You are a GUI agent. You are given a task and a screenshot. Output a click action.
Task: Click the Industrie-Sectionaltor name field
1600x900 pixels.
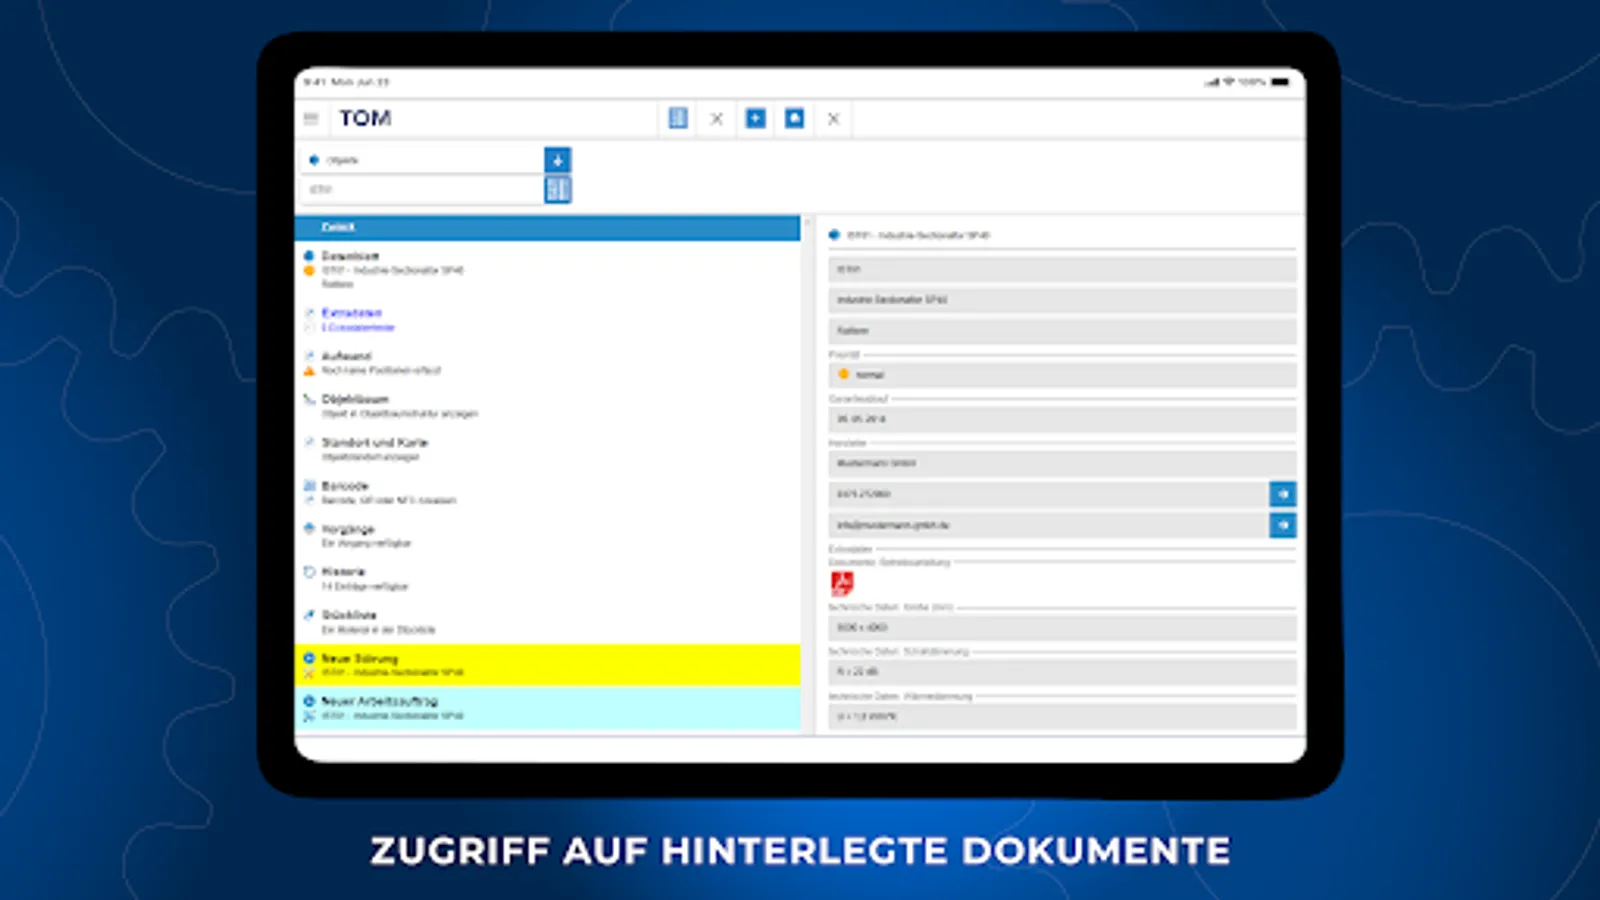[1062, 300]
